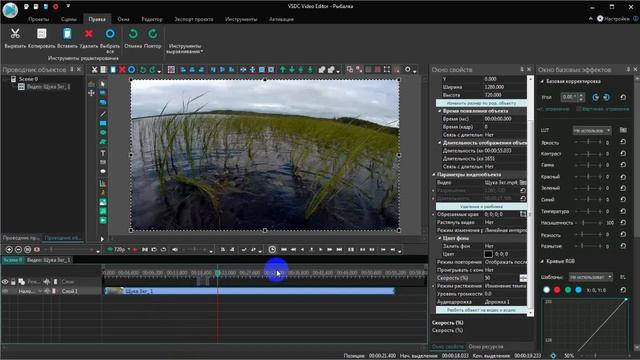This screenshot has width=640, height=360.
Task: Collapse the 'Базовая корректировка' effects section
Action: pyautogui.click(x=542, y=82)
